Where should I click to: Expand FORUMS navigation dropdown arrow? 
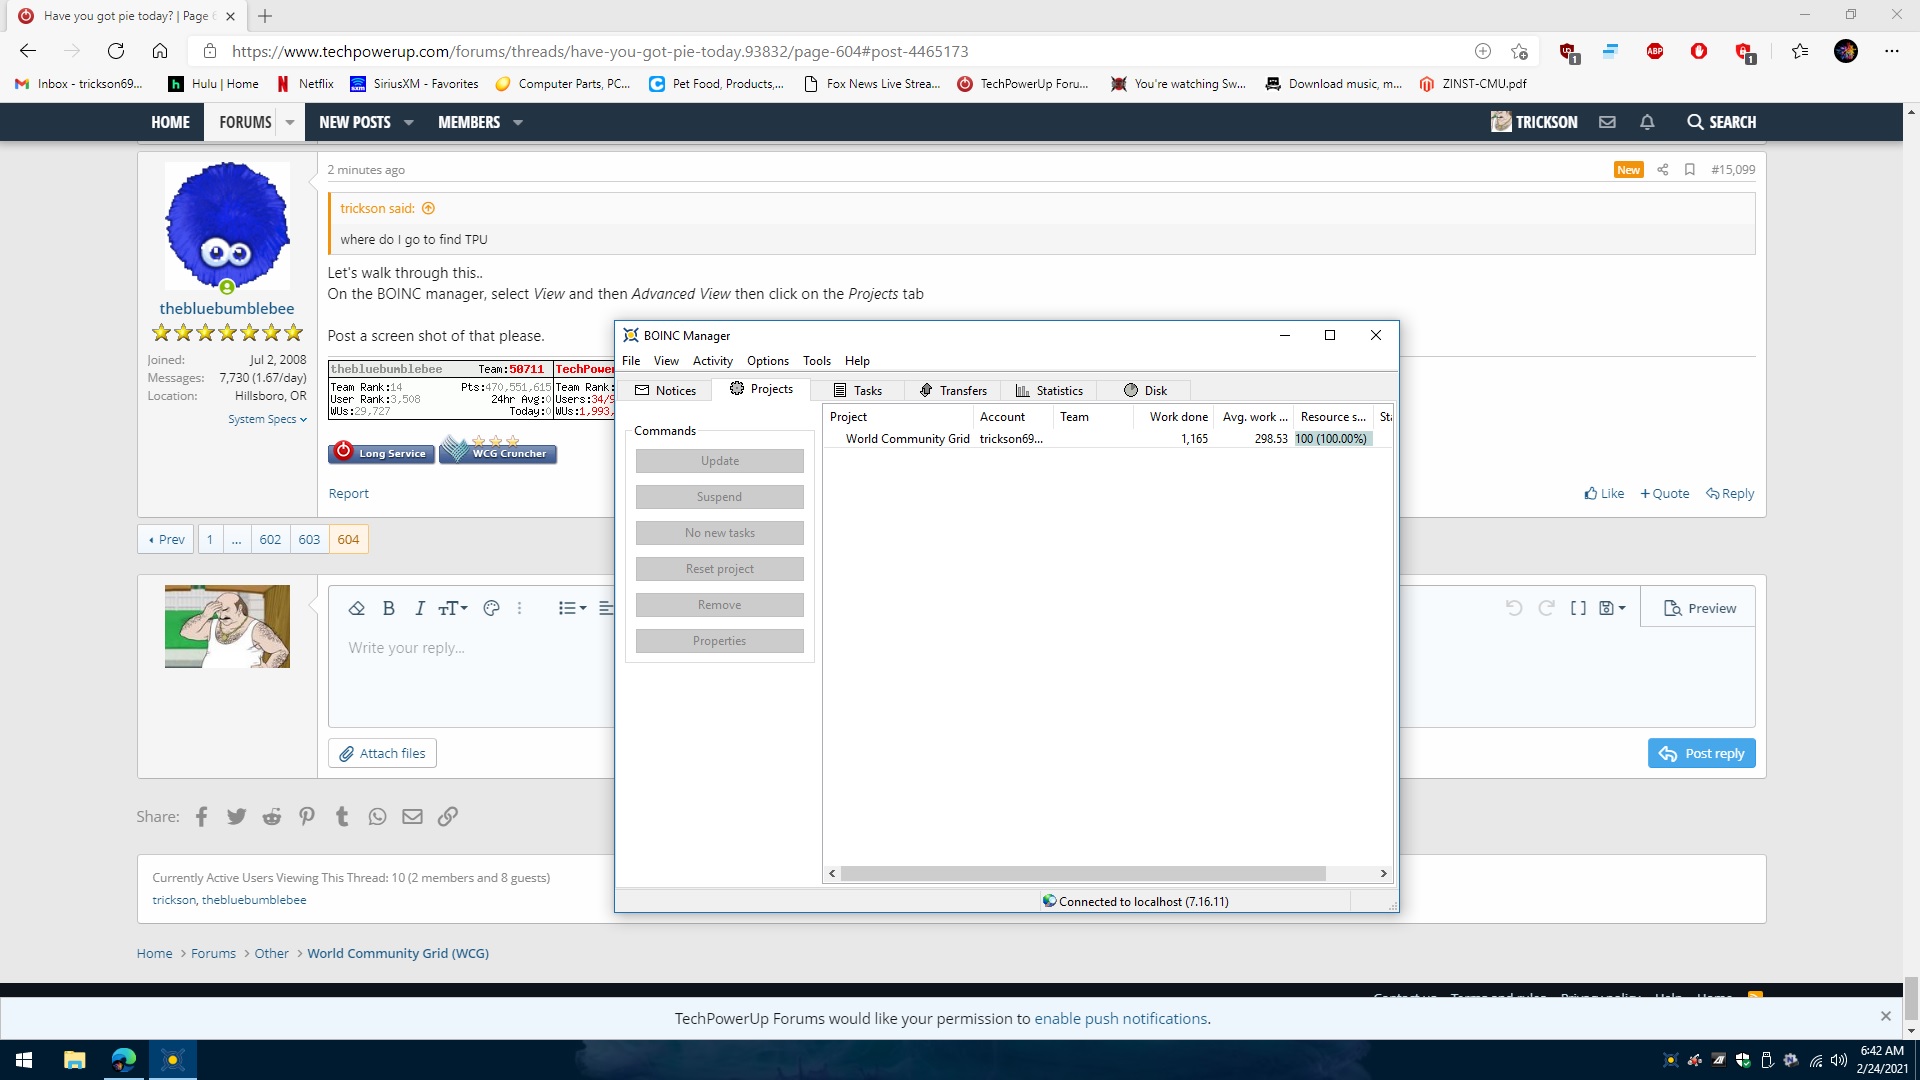[290, 123]
